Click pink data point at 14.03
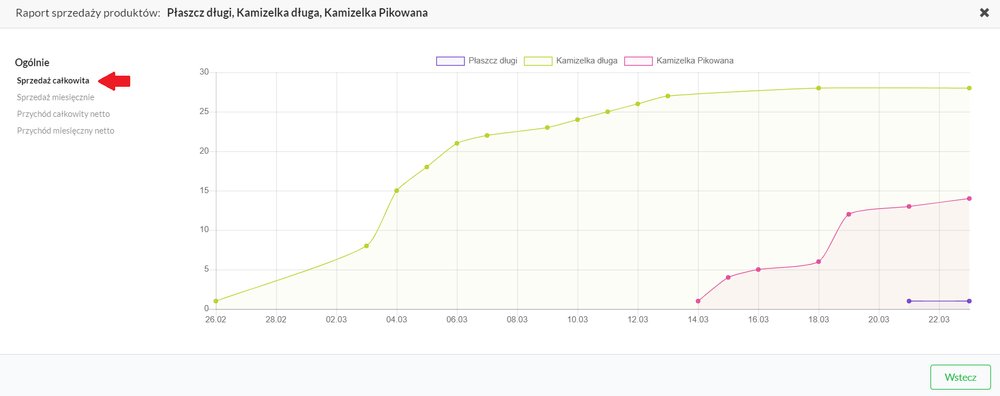1000x396 pixels. point(698,301)
